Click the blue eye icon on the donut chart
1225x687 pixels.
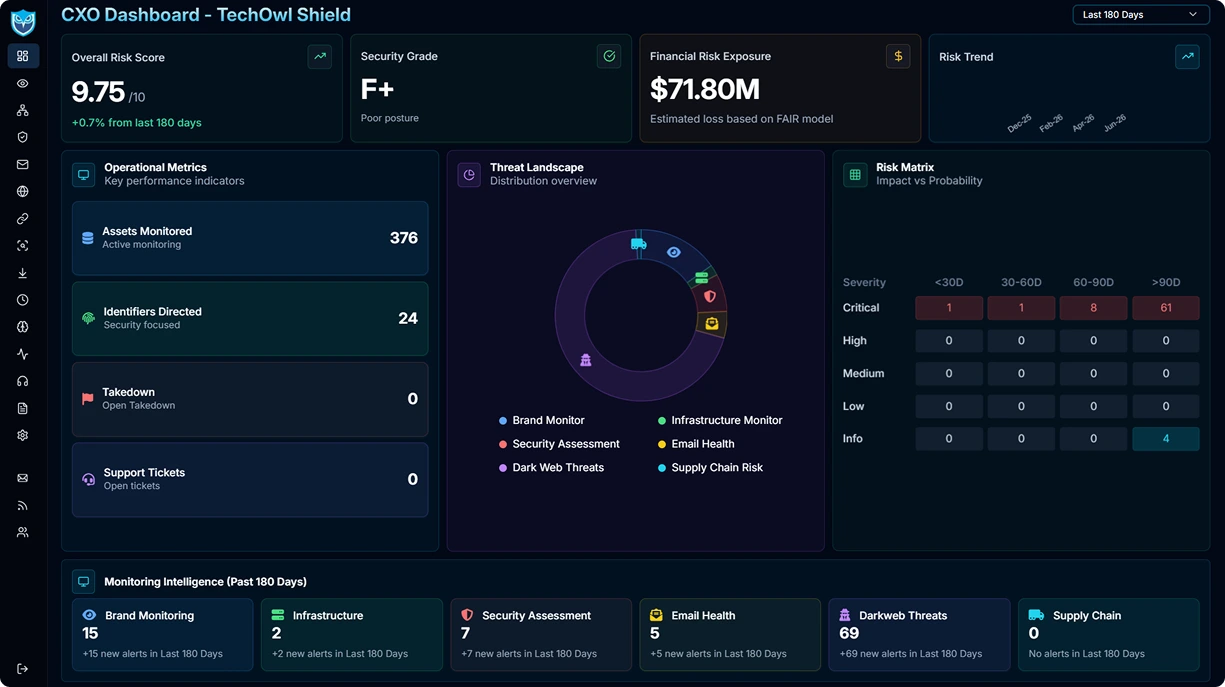674,252
